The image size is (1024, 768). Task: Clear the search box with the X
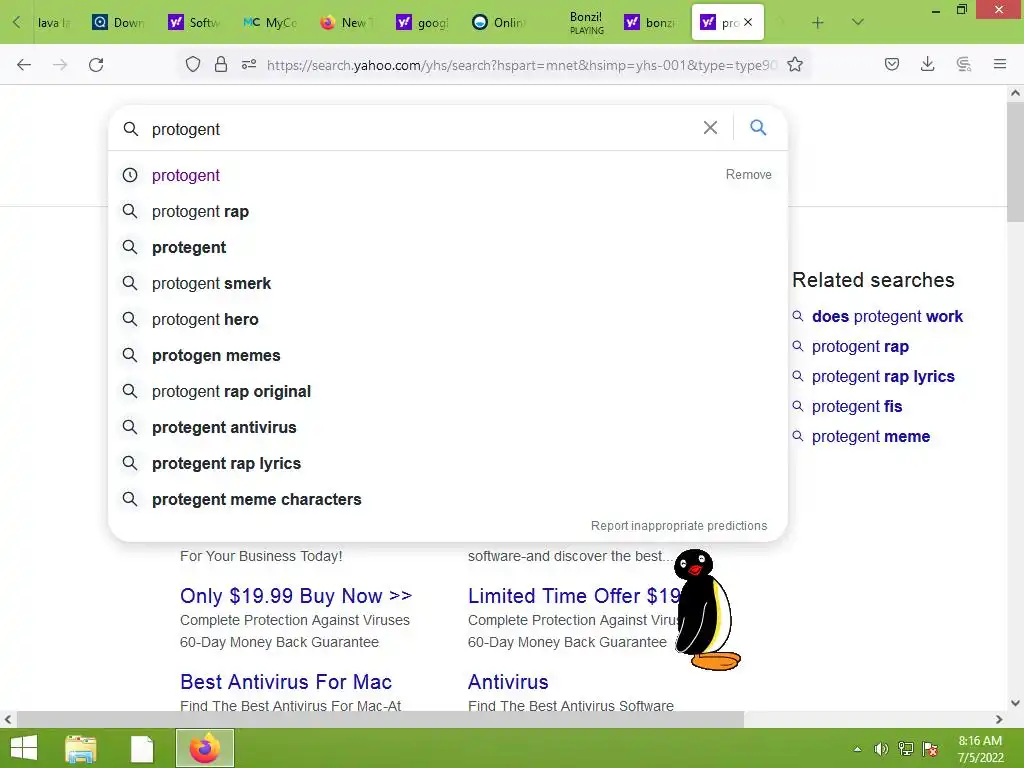pos(711,127)
